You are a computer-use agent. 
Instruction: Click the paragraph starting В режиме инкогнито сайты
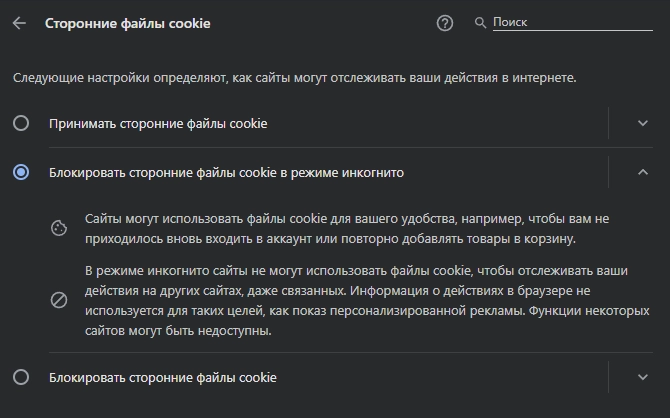367,300
